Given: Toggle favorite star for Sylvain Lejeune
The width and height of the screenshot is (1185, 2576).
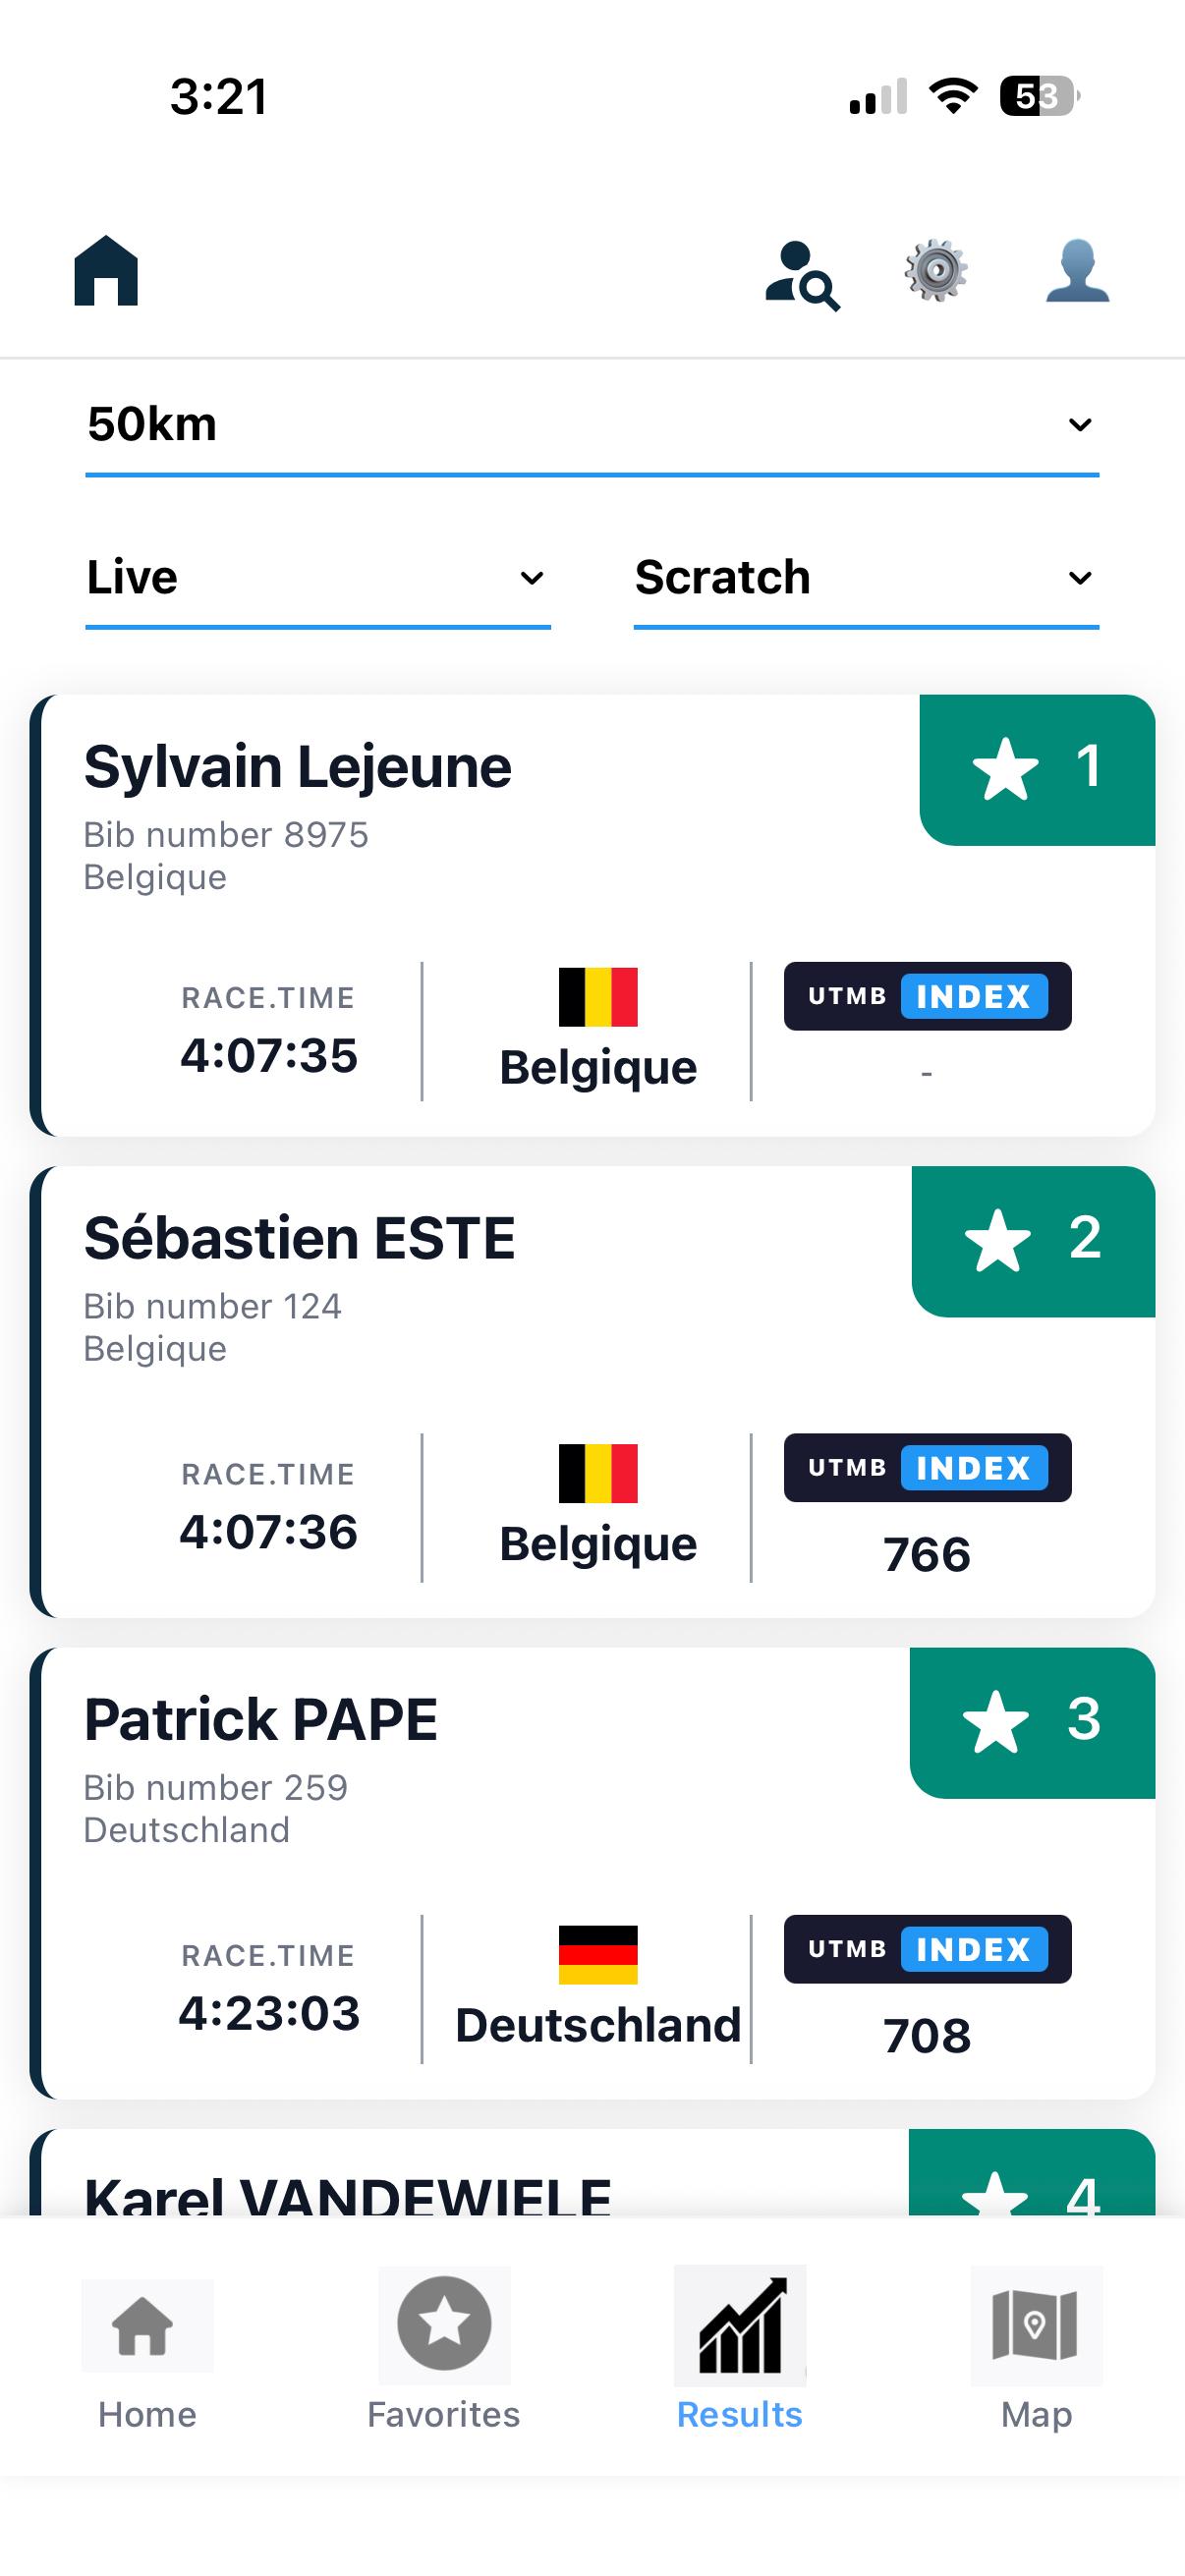Looking at the screenshot, I should 1005,769.
